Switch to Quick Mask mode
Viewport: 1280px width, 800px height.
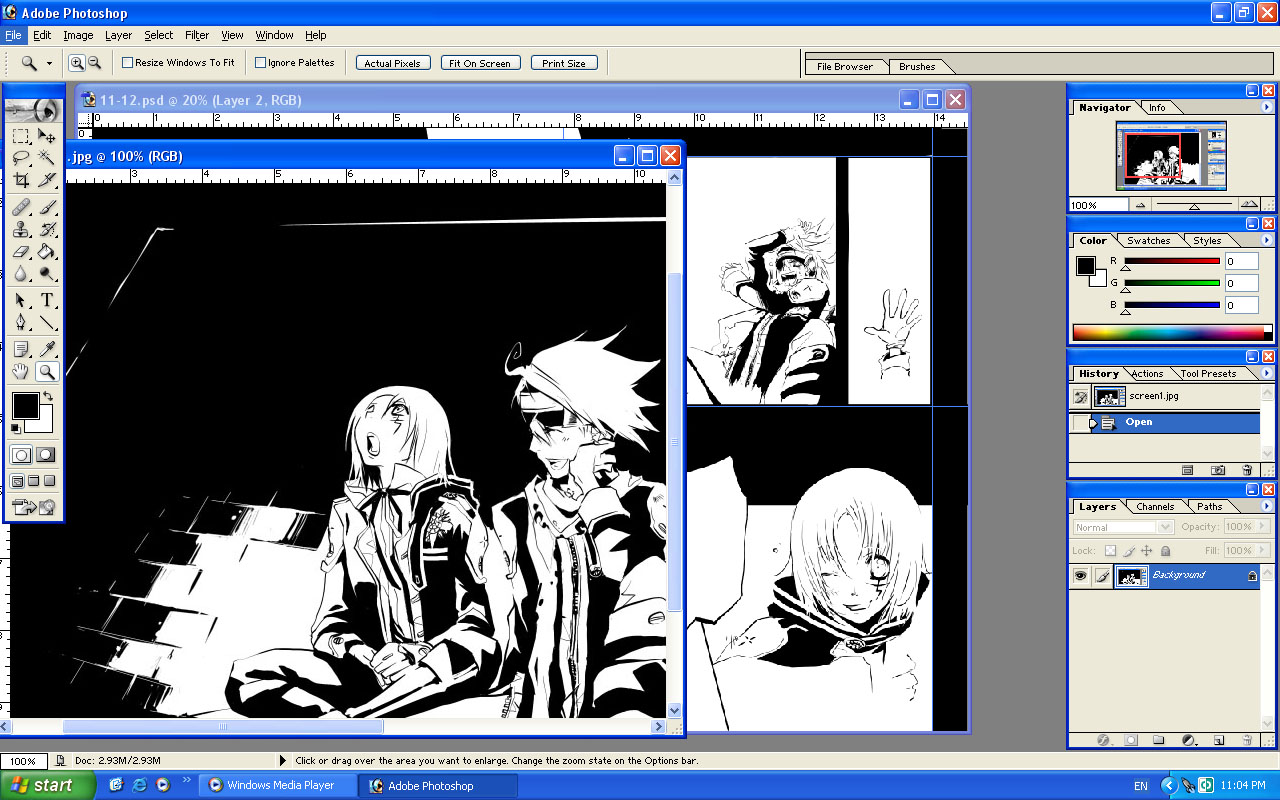[x=46, y=455]
